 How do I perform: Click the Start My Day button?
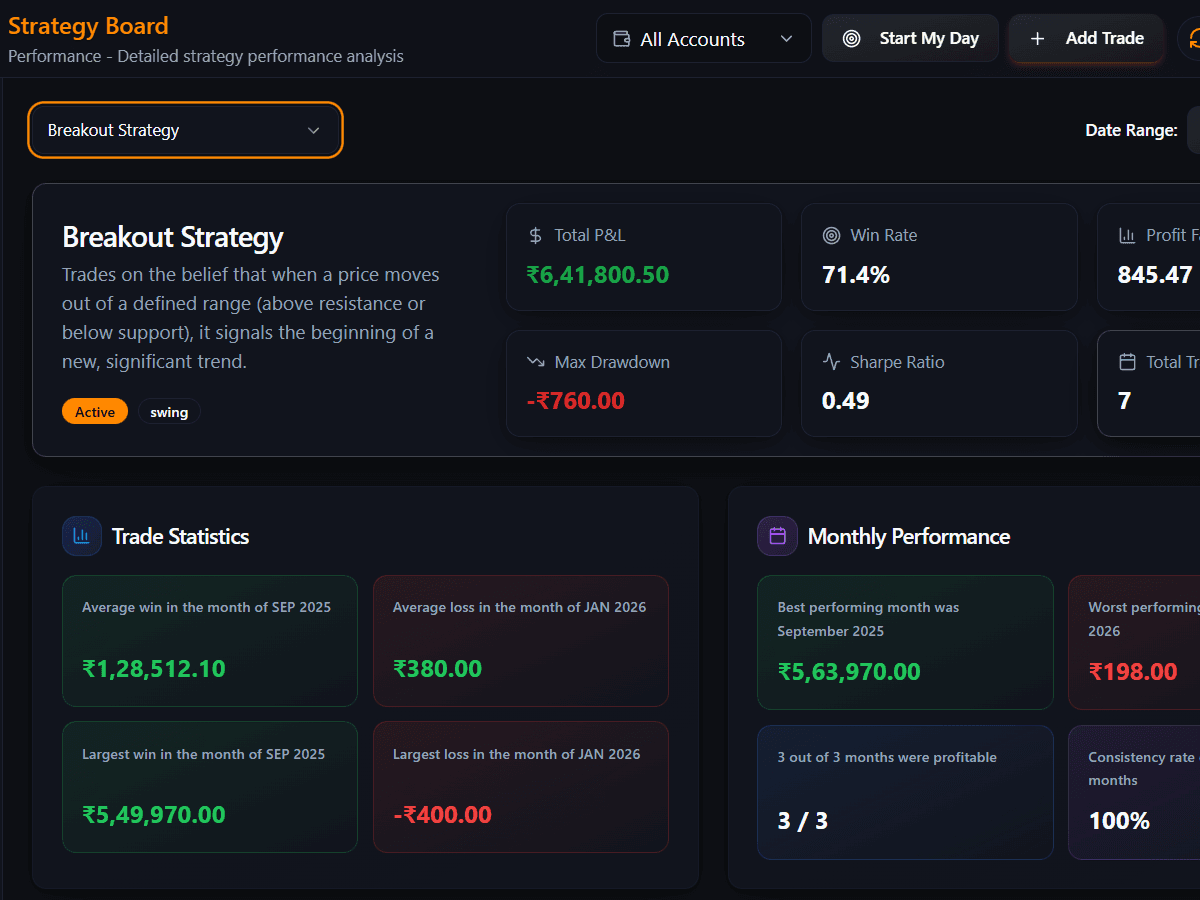pos(910,38)
